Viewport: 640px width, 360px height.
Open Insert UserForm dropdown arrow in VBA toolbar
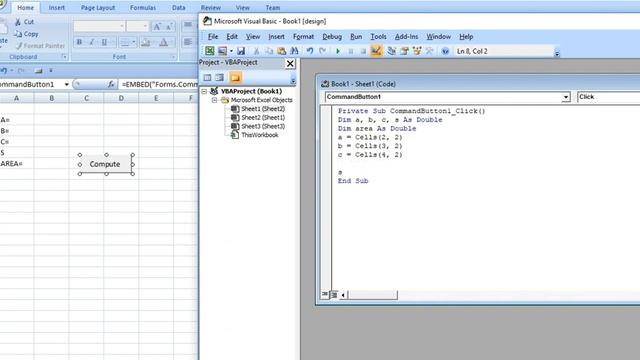click(x=231, y=51)
